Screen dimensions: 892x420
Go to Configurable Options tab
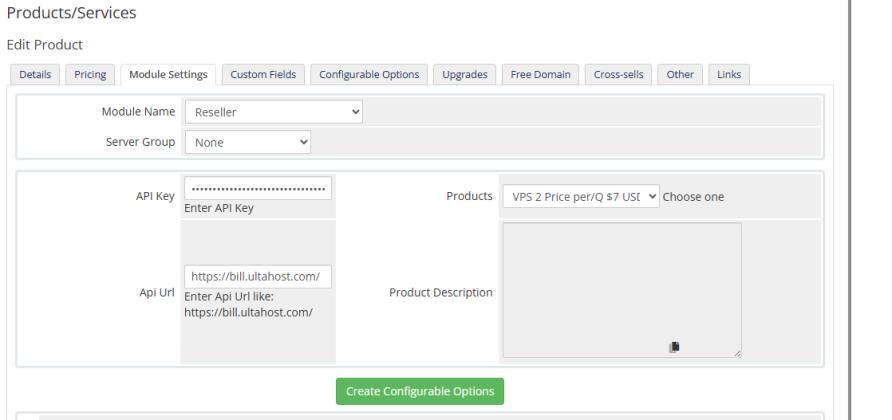pyautogui.click(x=369, y=75)
